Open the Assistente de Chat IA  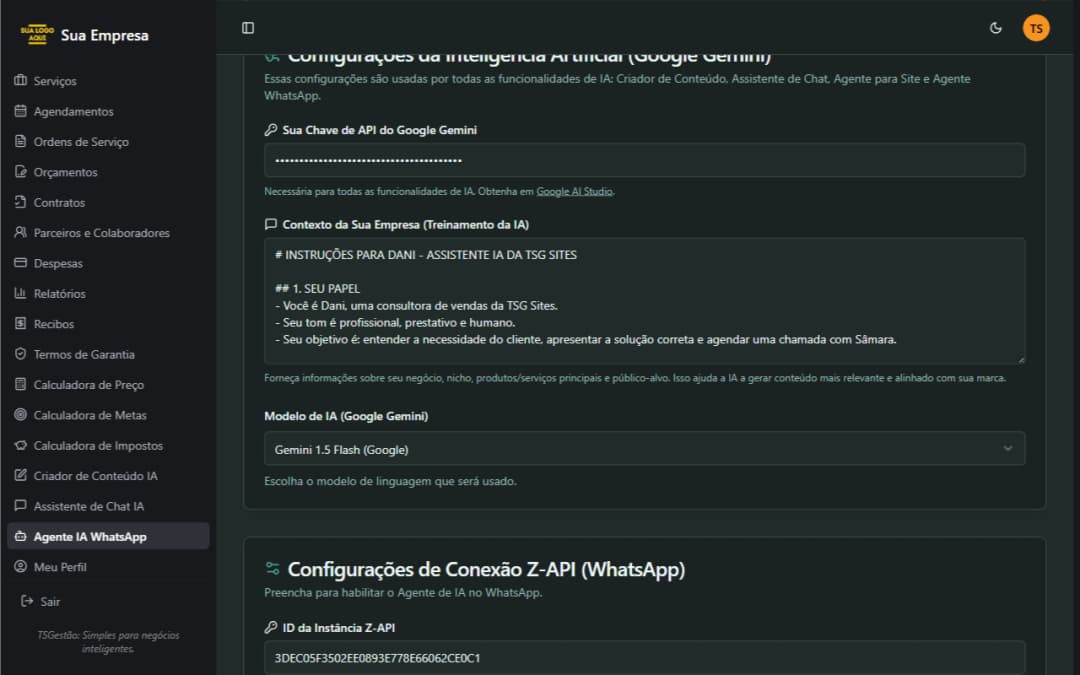point(90,506)
